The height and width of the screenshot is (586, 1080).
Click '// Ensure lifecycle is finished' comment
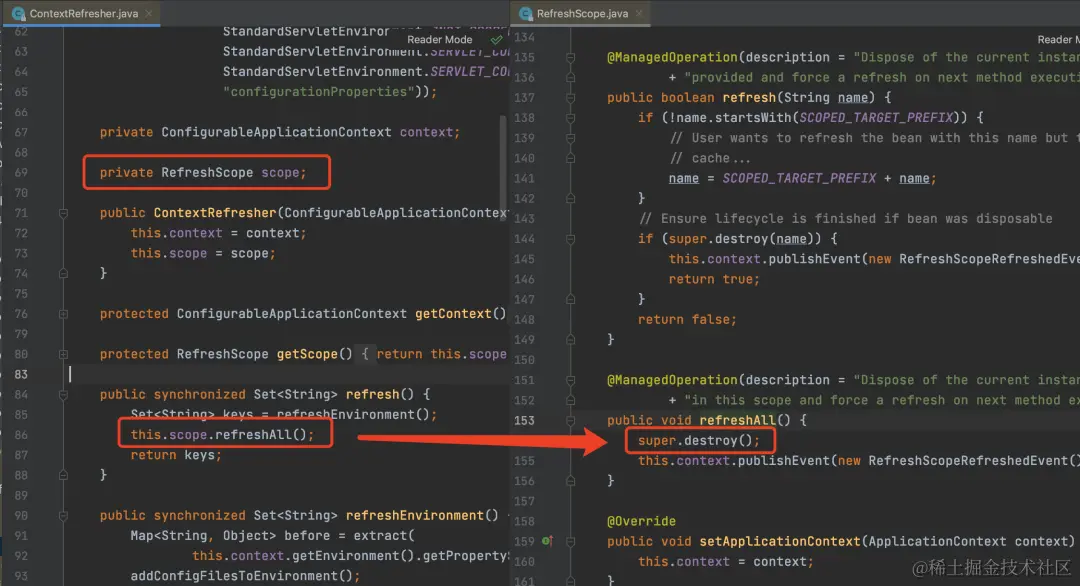click(x=845, y=218)
